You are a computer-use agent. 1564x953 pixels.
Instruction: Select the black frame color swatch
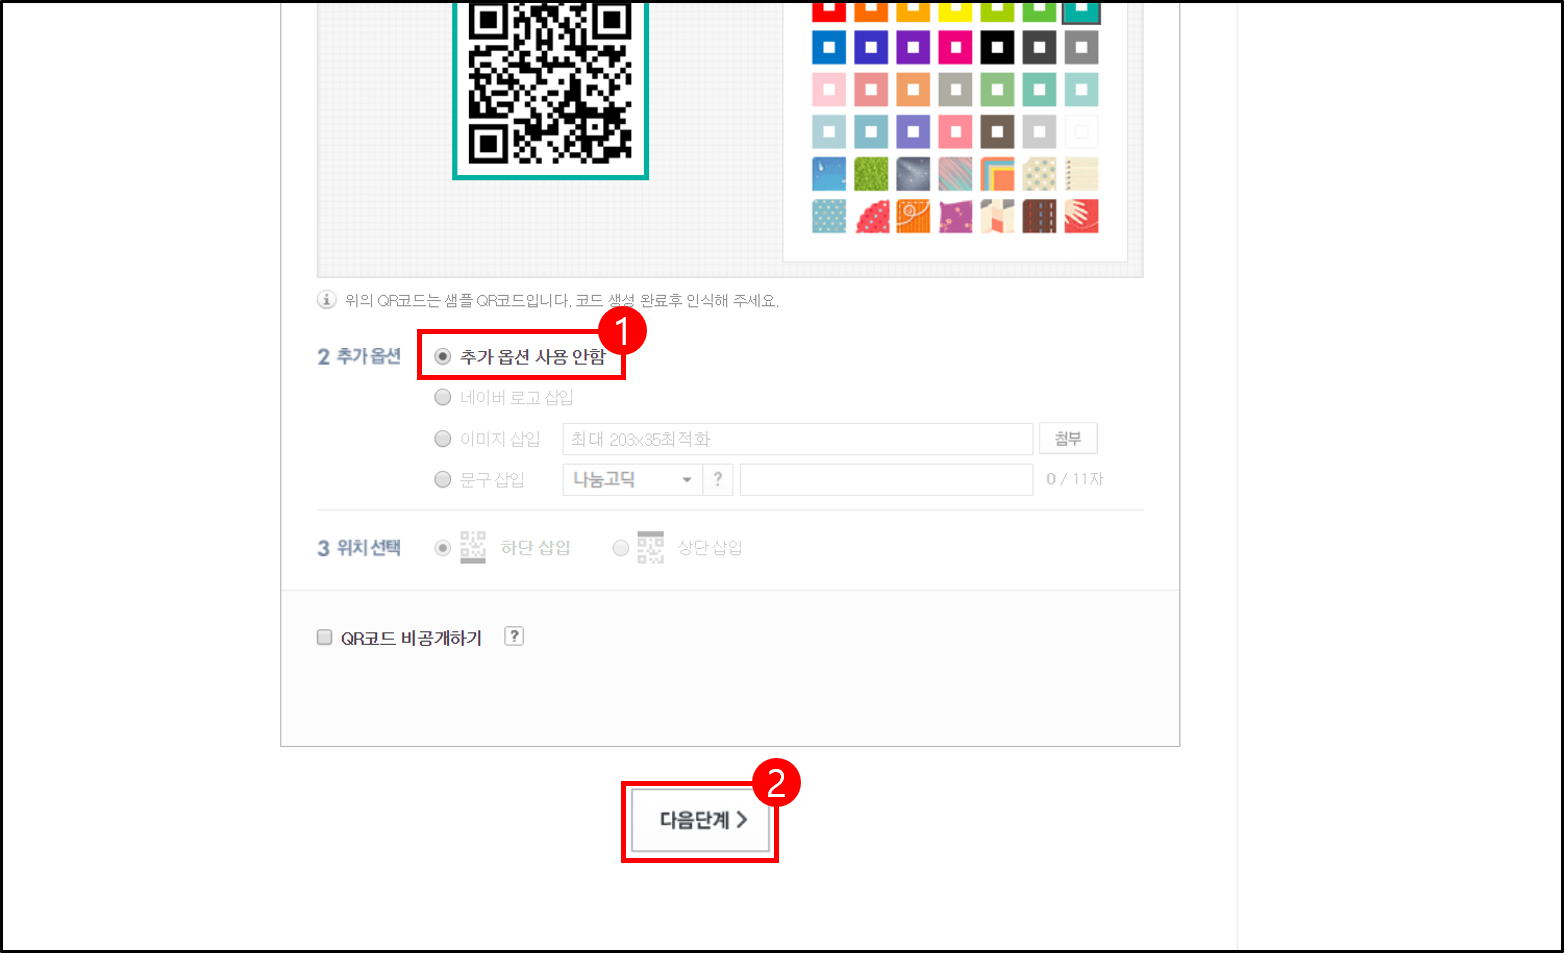pos(997,47)
